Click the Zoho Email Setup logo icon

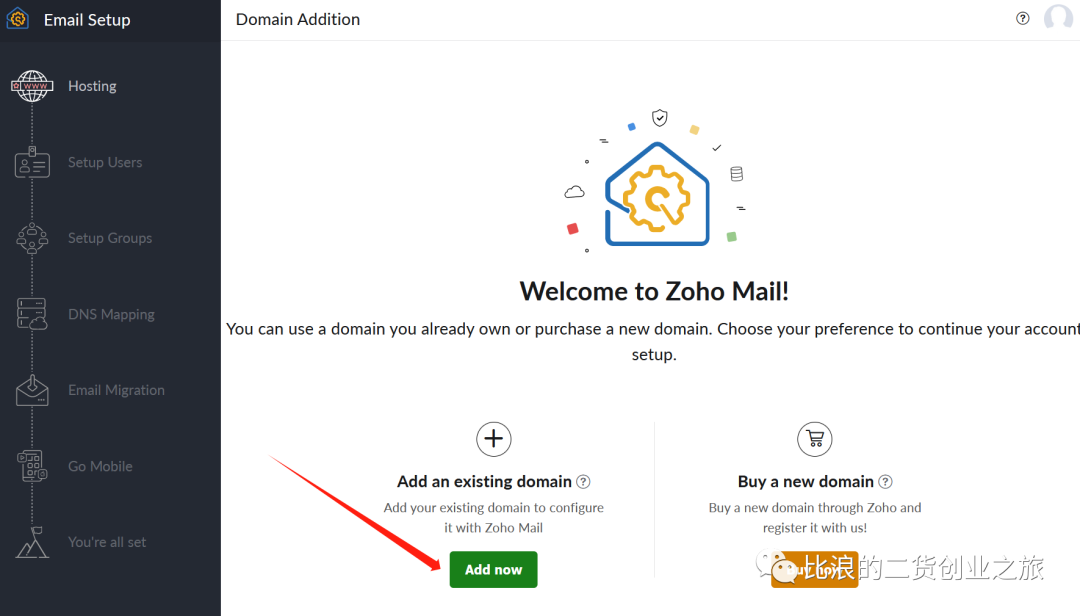point(17,19)
